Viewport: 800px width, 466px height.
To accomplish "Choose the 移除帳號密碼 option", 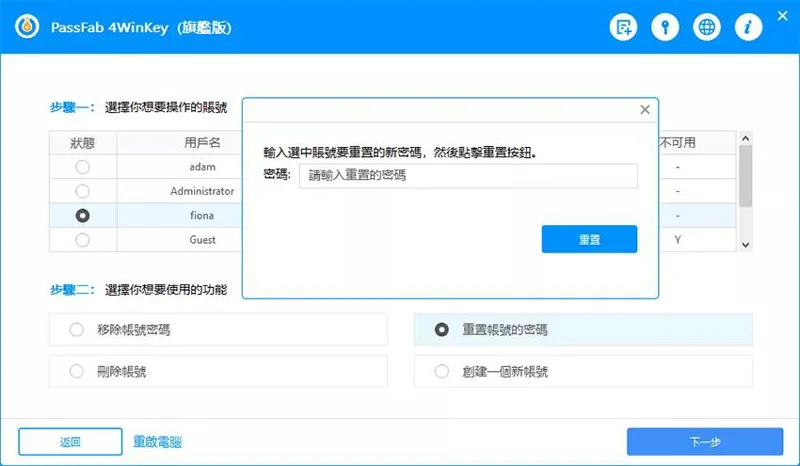I will coord(218,330).
